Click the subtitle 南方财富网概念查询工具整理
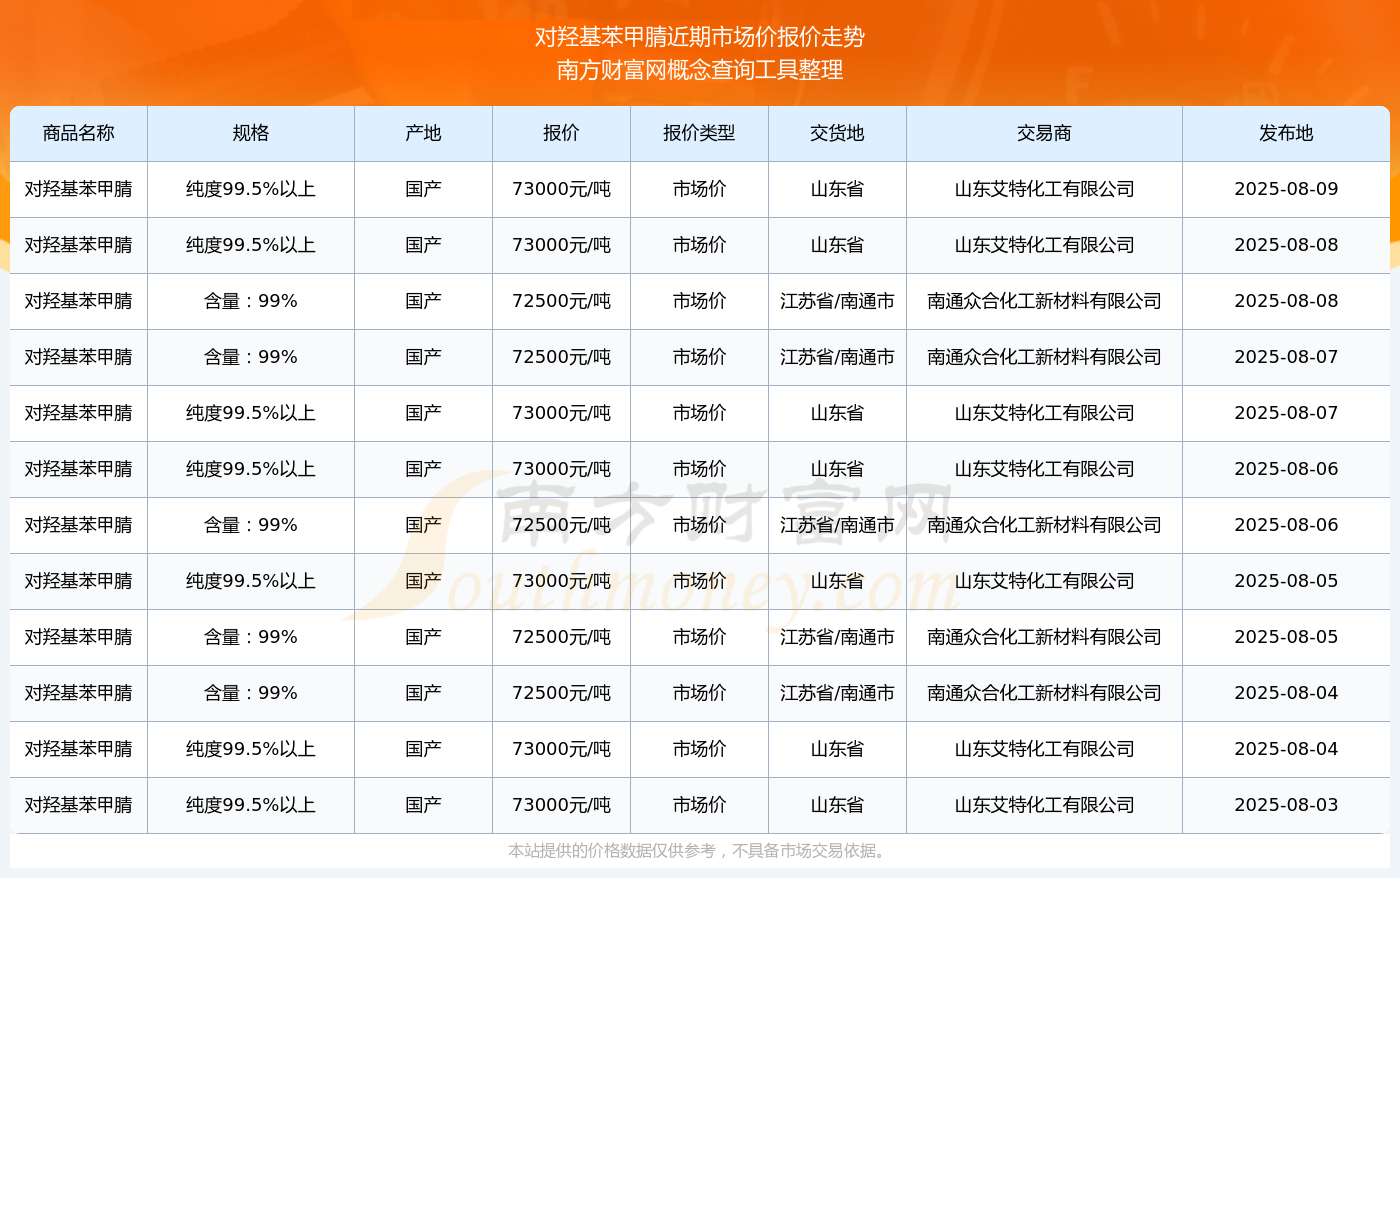Viewport: 1400px width, 1205px height. [x=700, y=70]
